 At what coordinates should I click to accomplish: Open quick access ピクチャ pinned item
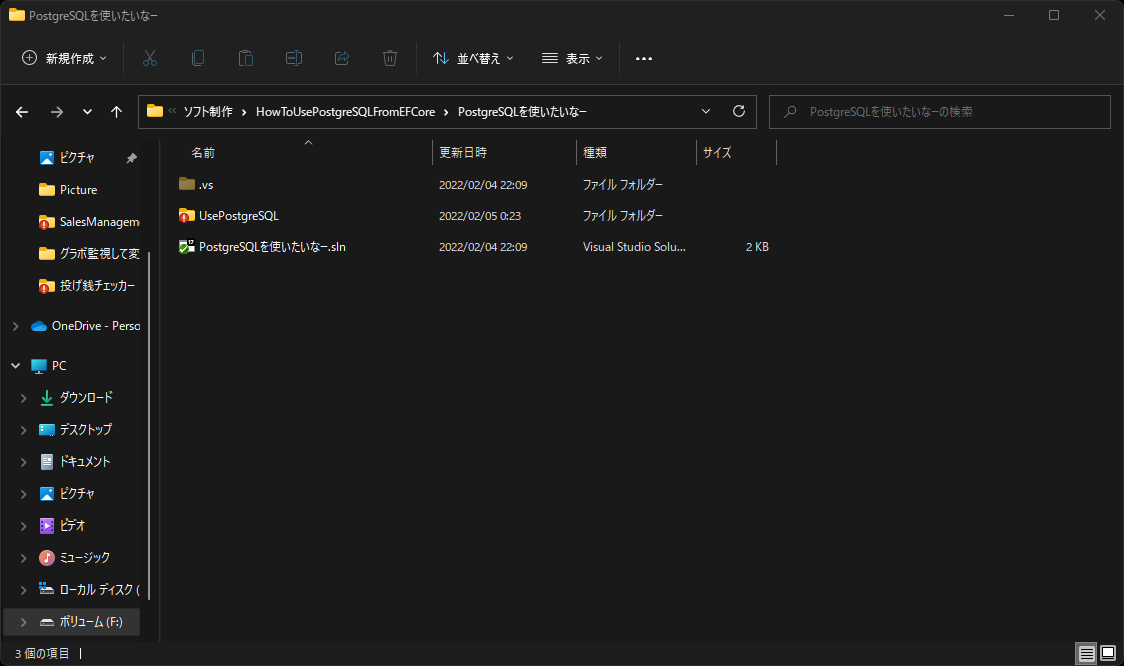77,158
